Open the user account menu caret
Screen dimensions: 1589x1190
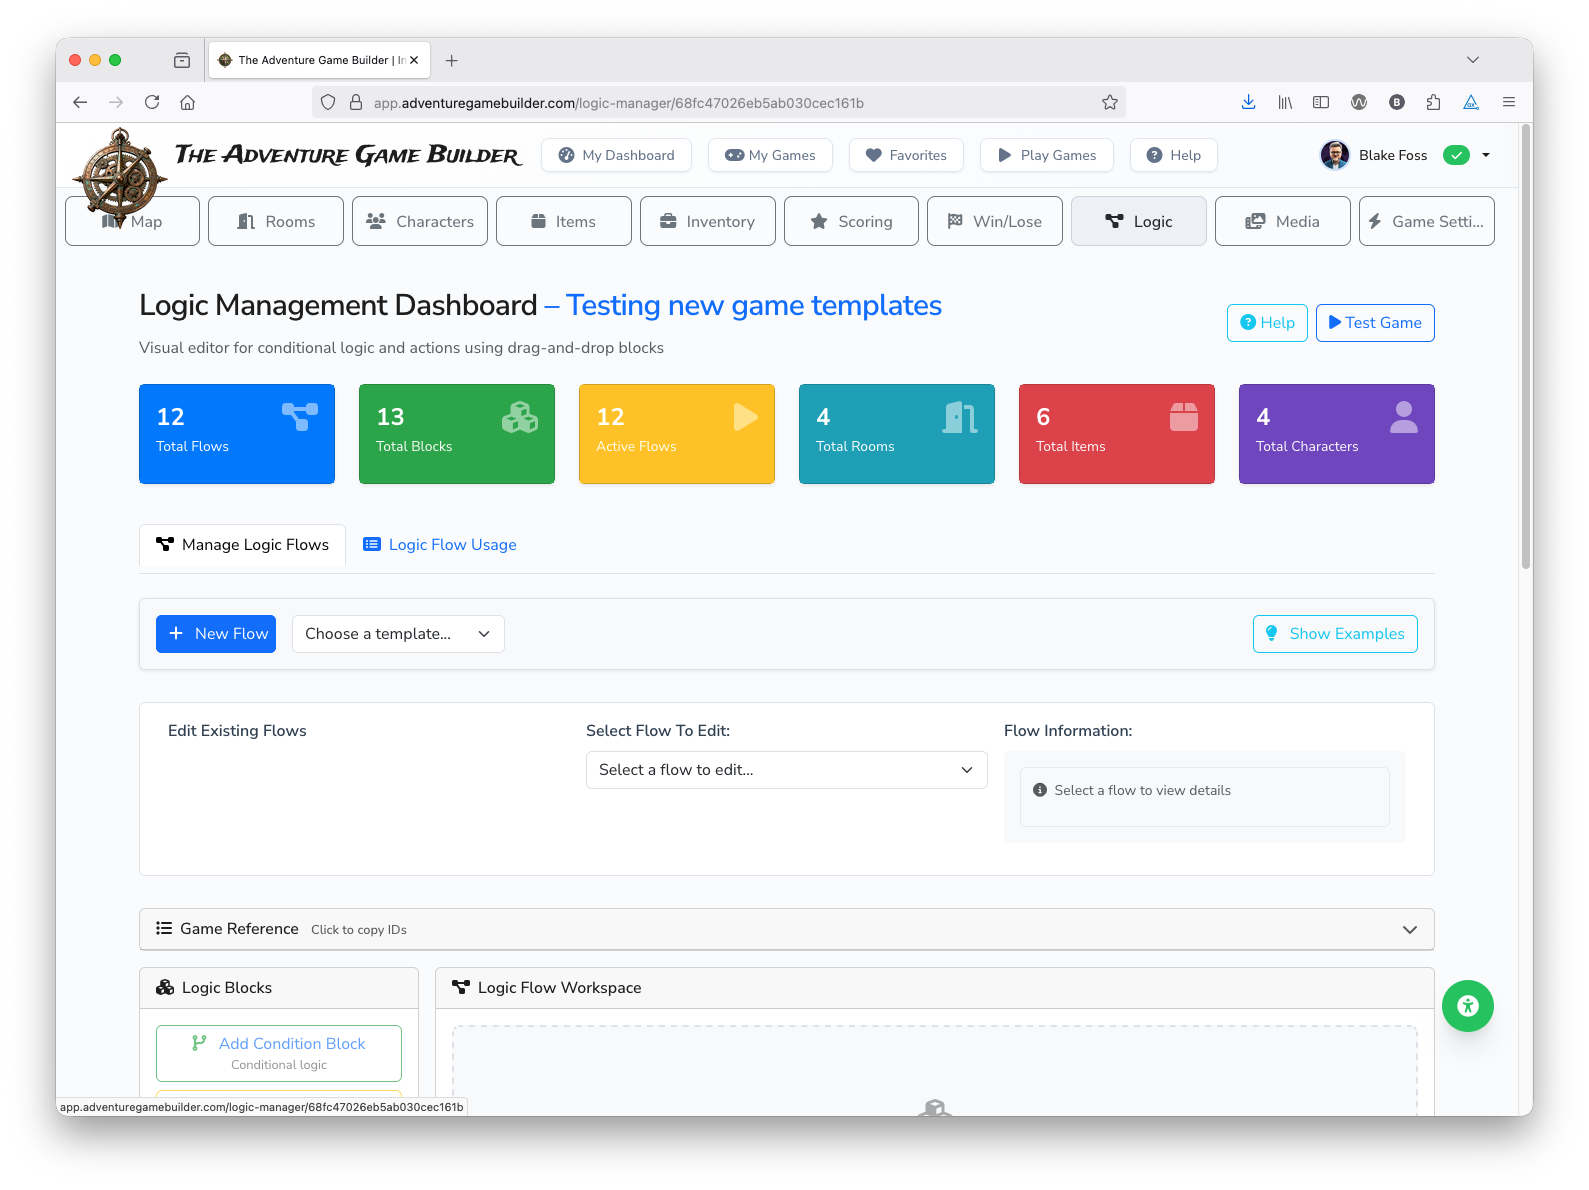click(x=1486, y=155)
